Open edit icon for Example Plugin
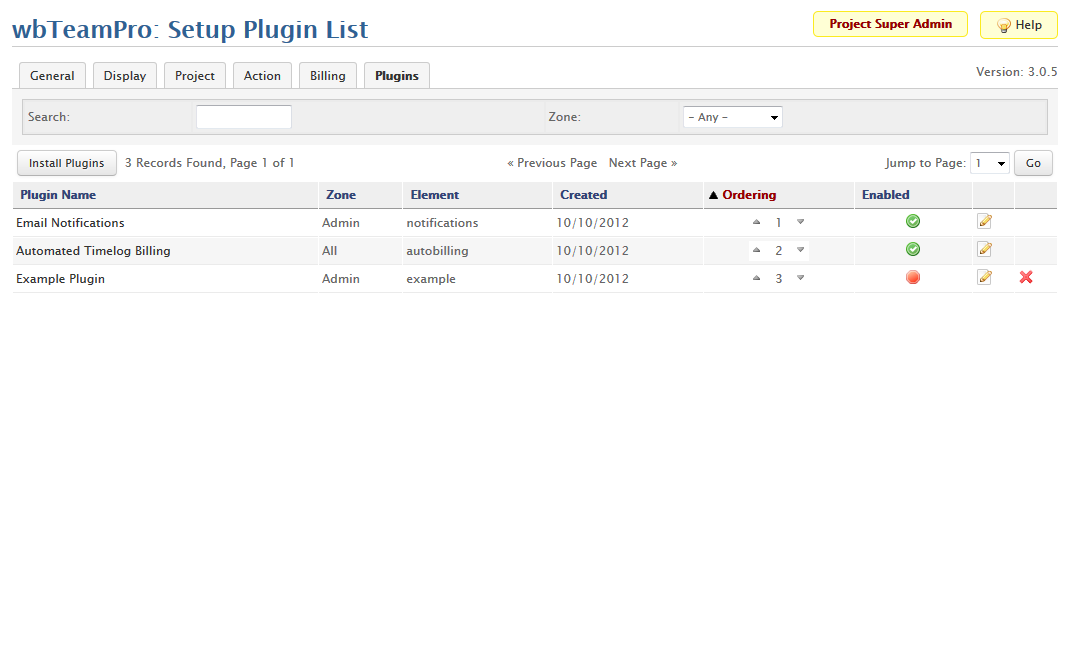Screen dimensions: 1069x665 tap(984, 278)
